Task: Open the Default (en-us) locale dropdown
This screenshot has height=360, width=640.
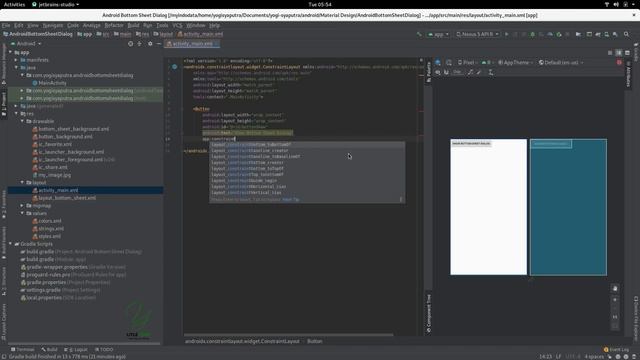Action: click(x=561, y=62)
